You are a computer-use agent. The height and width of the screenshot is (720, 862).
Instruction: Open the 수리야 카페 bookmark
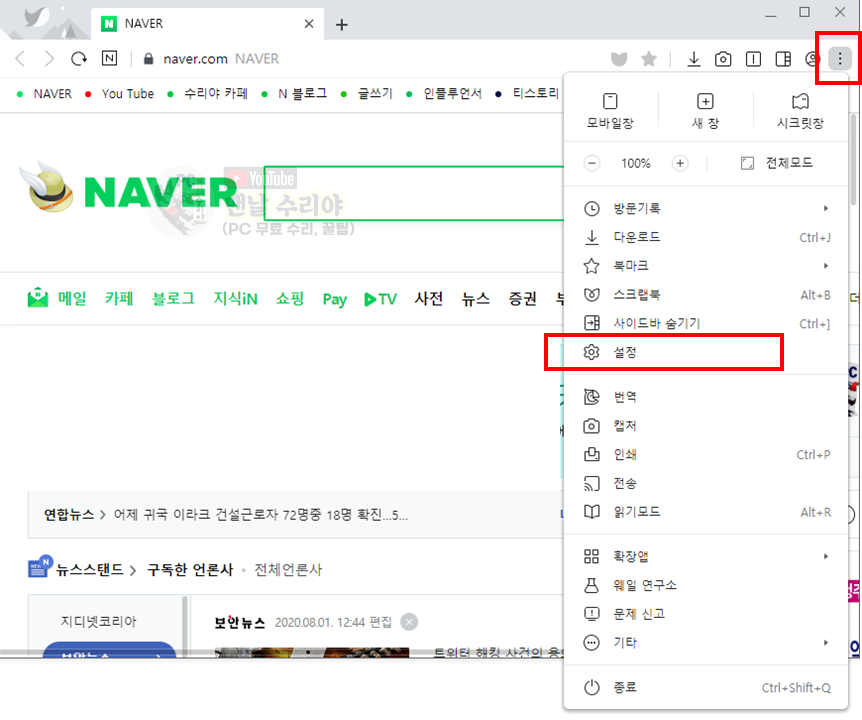(208, 94)
